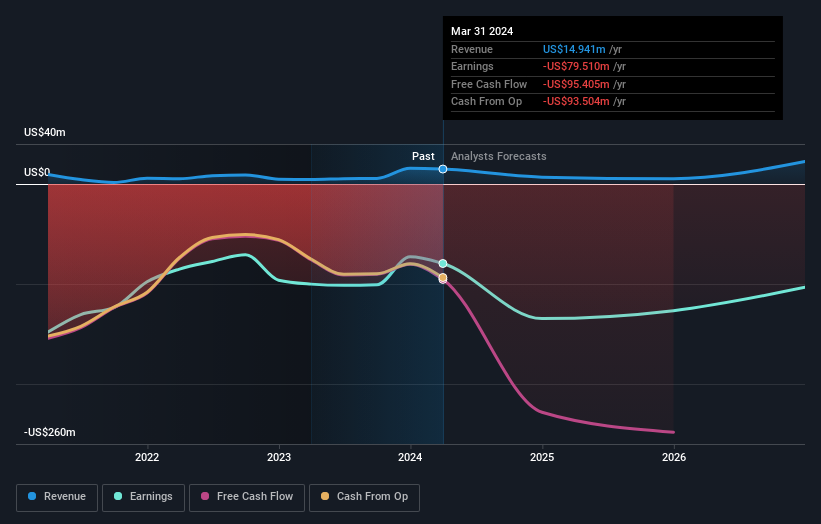Click the -US$93.504m cash from op value

tap(576, 102)
